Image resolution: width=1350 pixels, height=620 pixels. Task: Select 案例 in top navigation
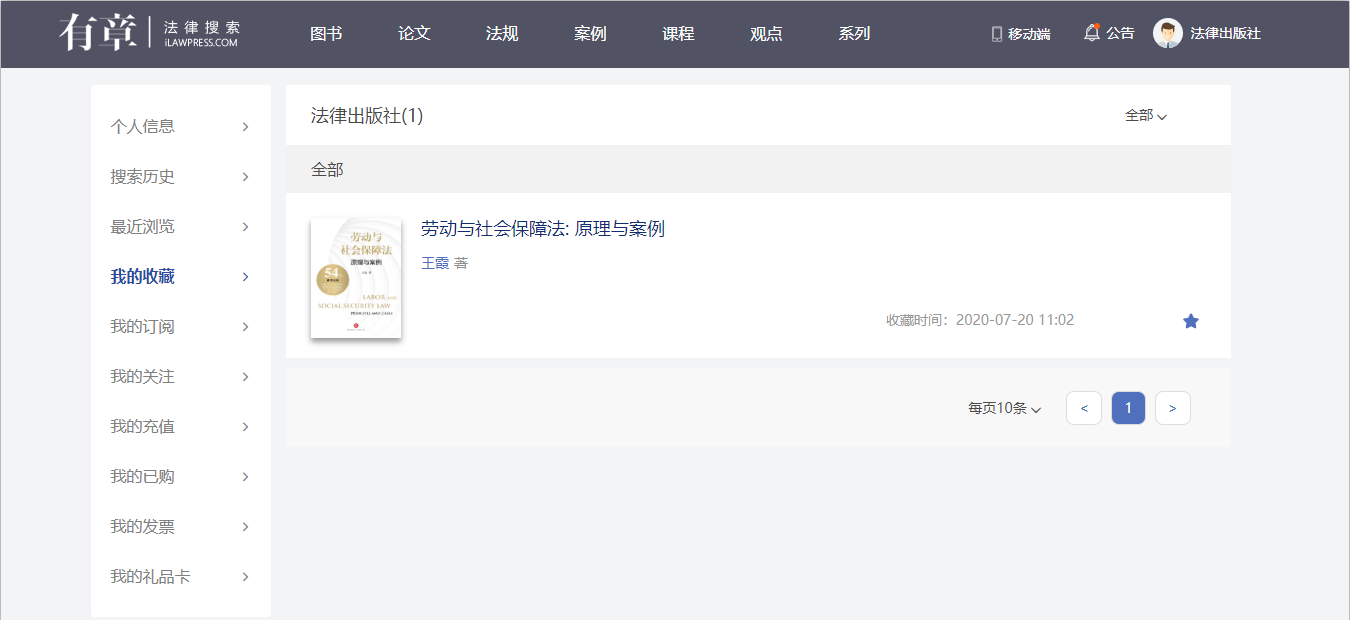click(590, 34)
